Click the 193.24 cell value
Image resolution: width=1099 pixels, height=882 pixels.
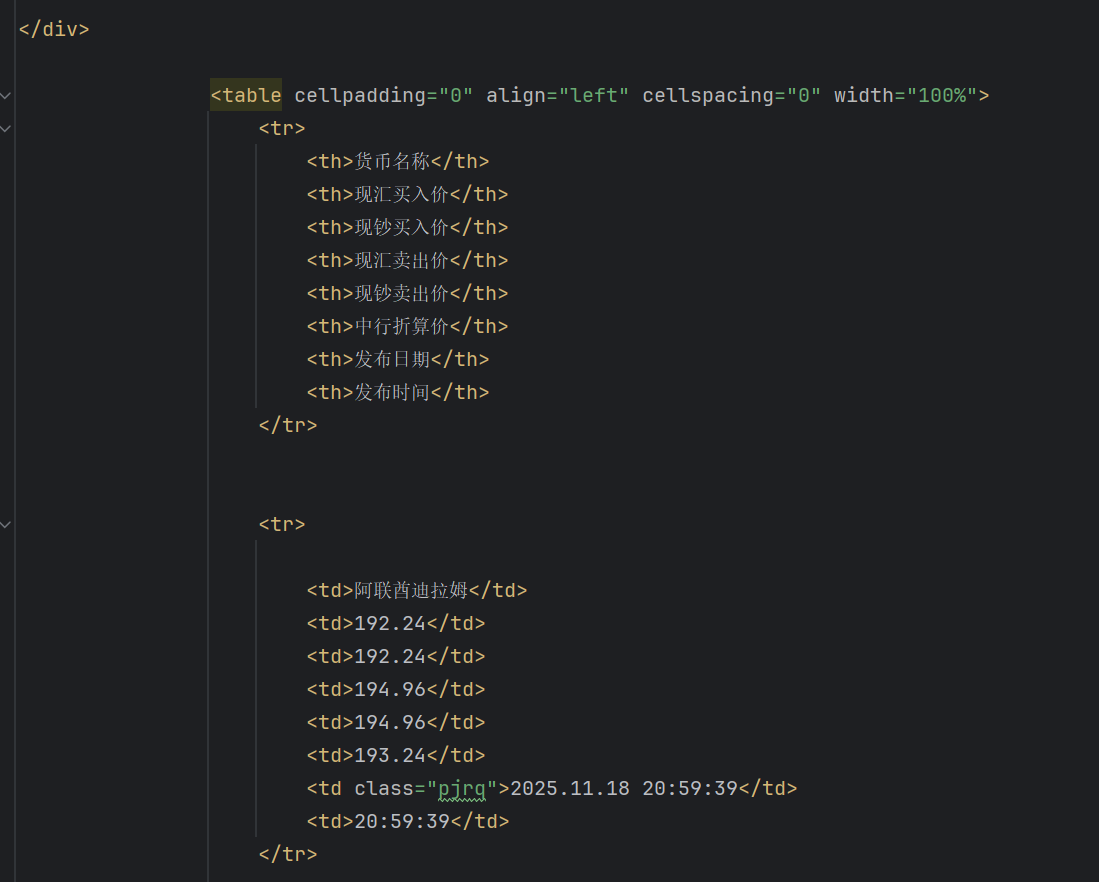(x=390, y=756)
